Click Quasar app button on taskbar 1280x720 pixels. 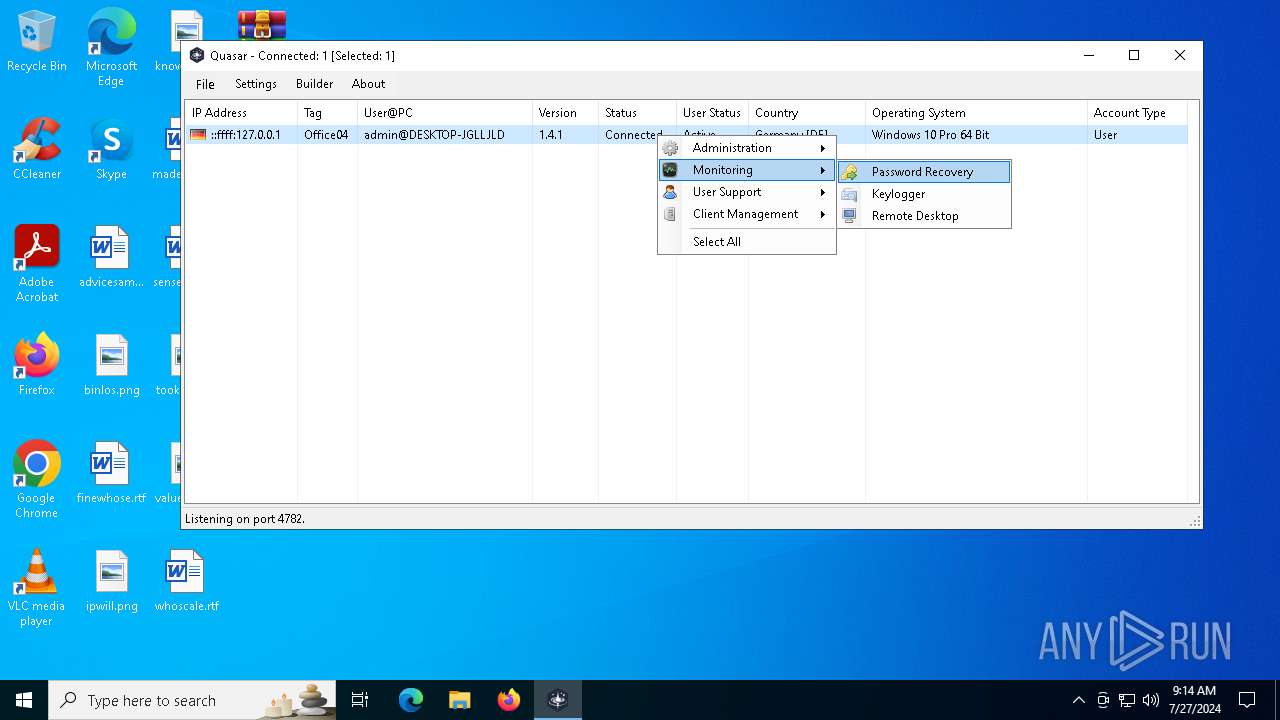[x=558, y=700]
